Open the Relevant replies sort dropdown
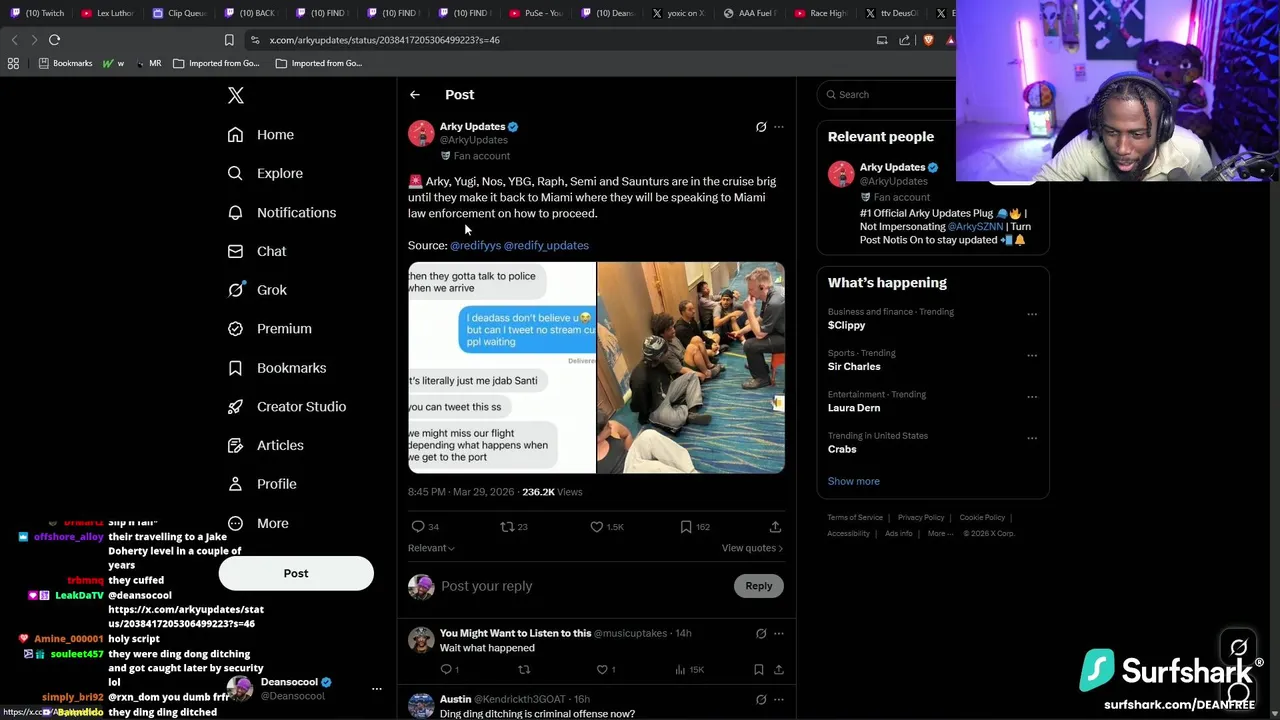The image size is (1280, 720). [431, 548]
